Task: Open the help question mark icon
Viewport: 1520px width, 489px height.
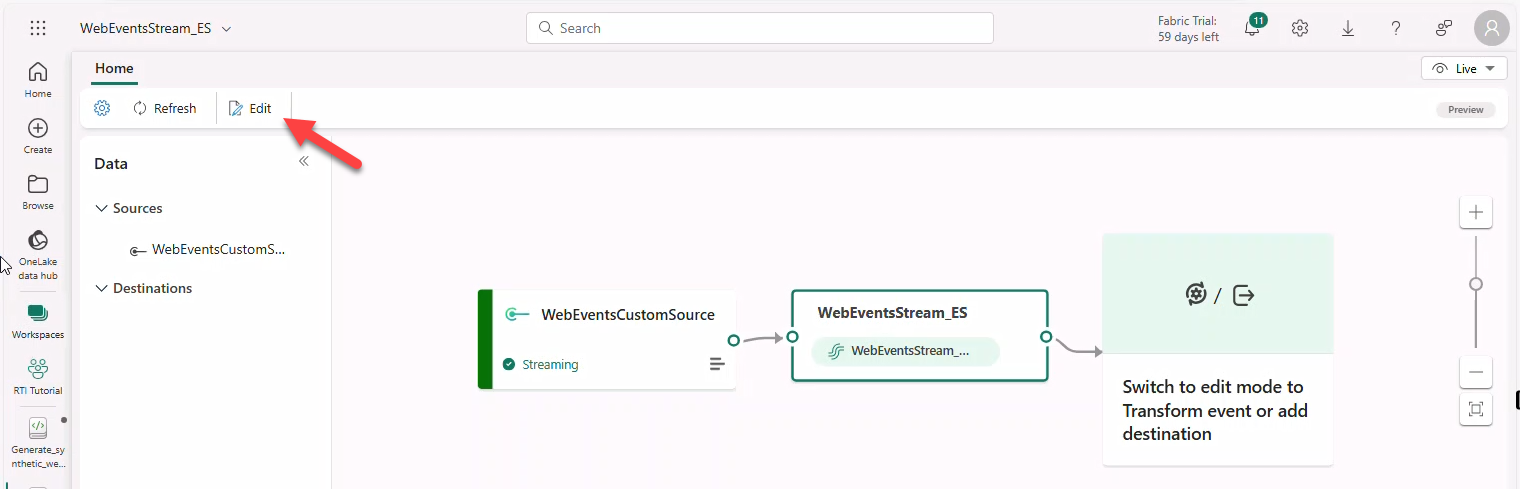Action: 1396,28
